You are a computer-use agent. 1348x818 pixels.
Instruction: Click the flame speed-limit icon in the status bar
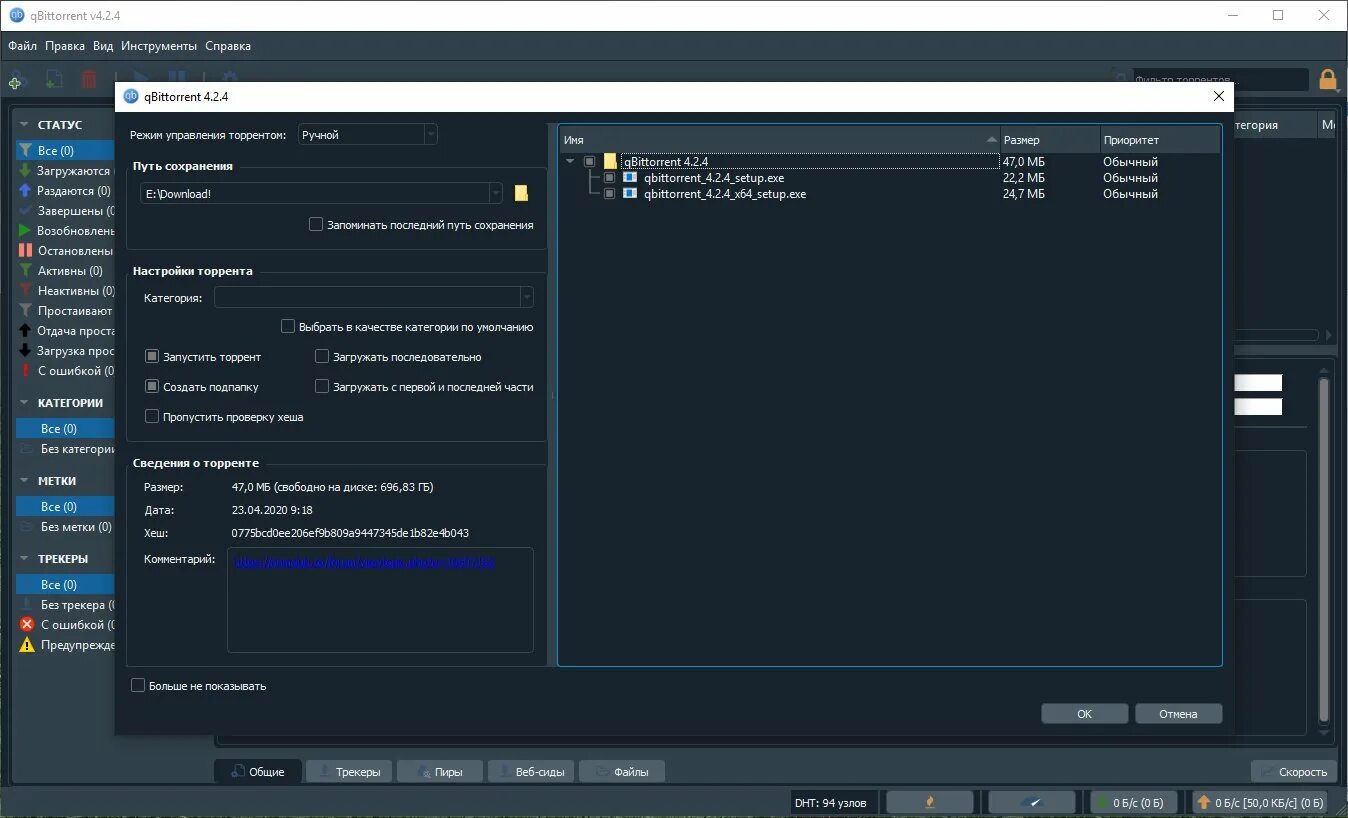pos(929,801)
